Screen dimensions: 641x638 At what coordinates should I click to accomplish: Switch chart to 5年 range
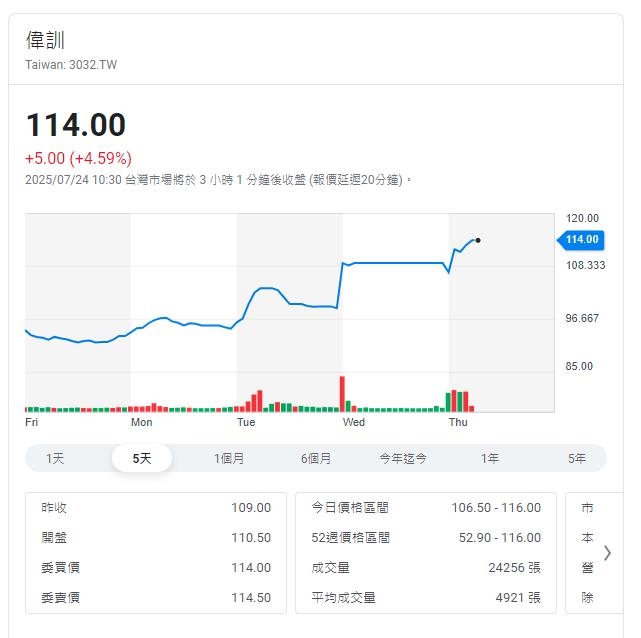tap(577, 458)
